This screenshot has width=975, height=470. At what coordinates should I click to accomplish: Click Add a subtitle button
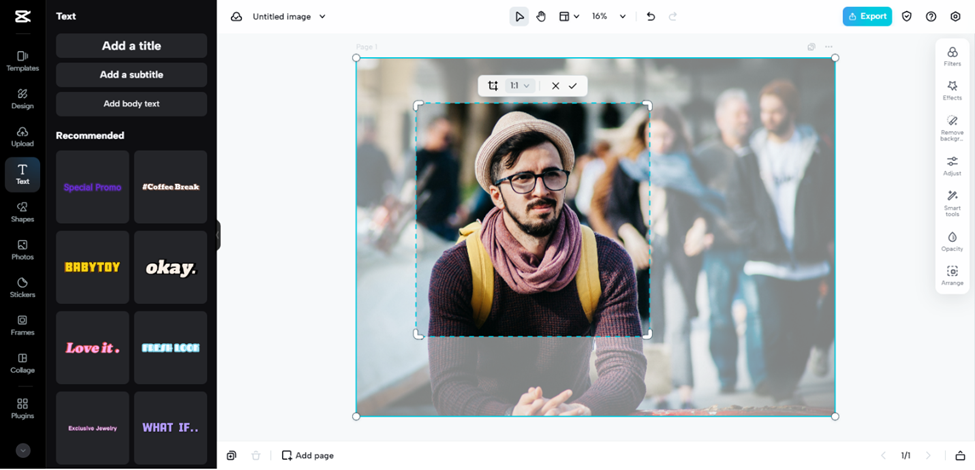(x=131, y=75)
